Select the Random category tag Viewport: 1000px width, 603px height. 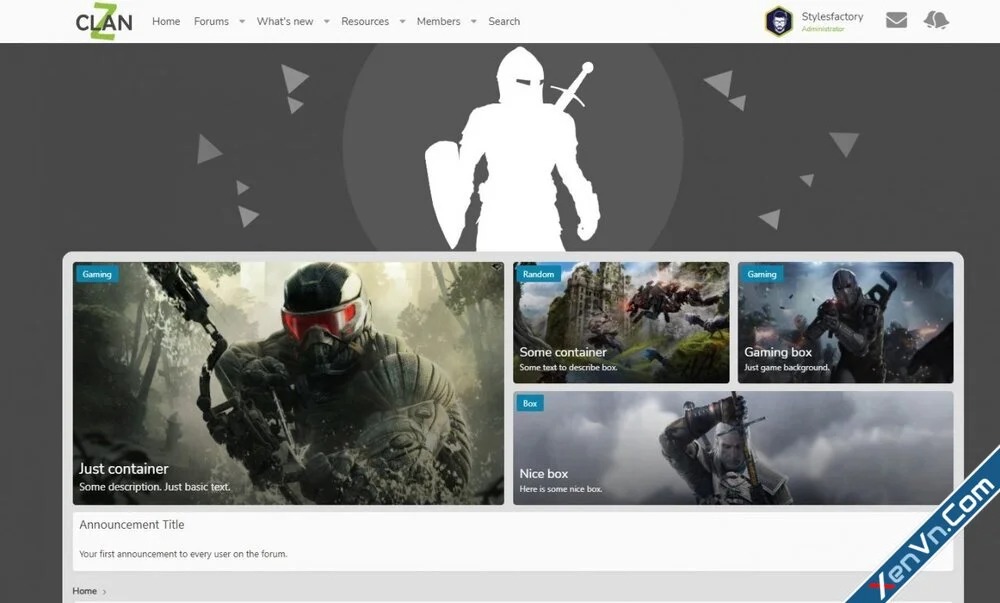(538, 274)
